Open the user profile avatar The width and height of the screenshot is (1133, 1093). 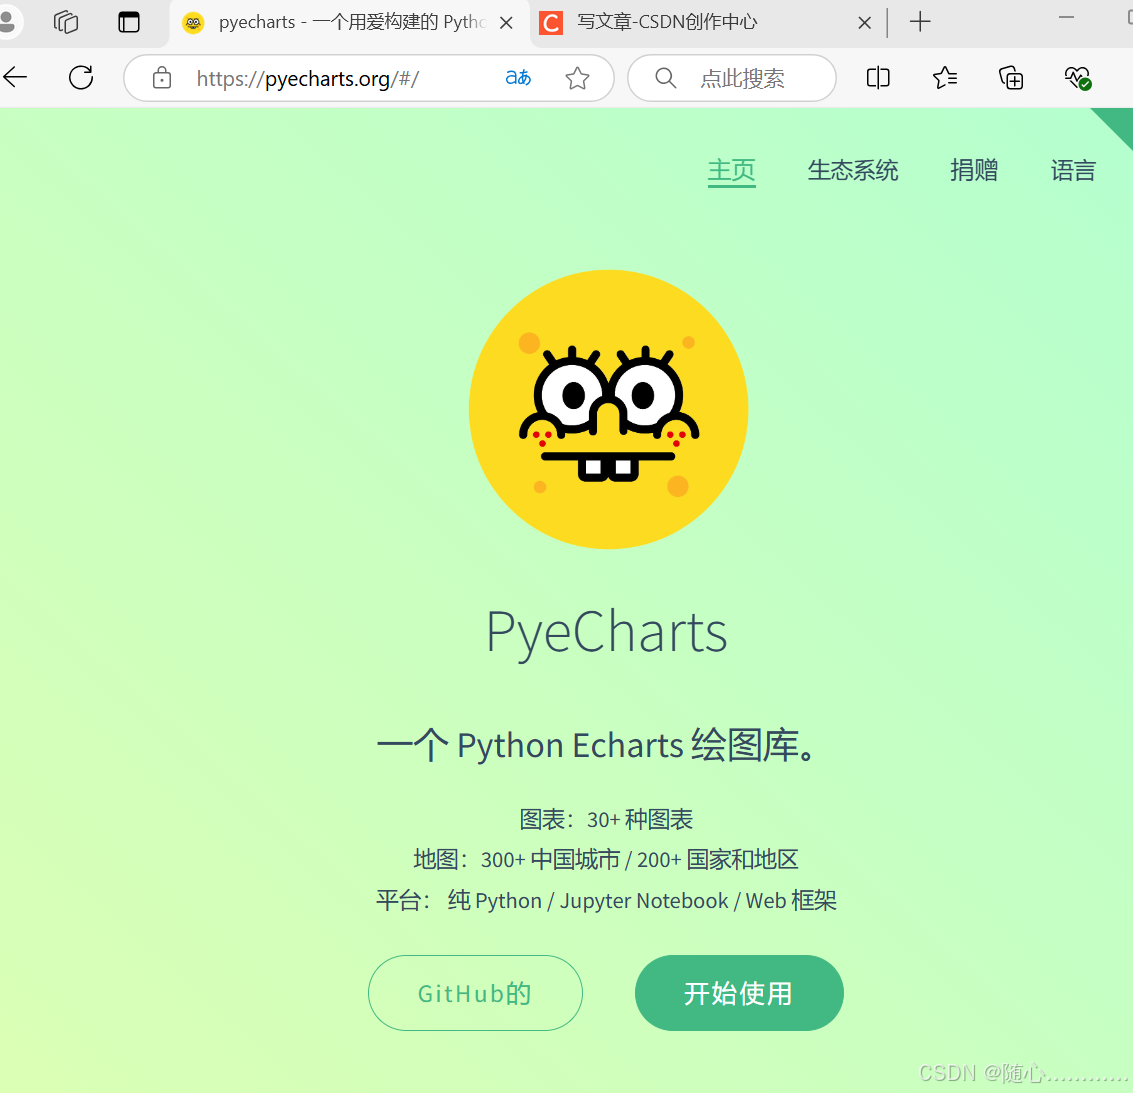pyautogui.click(x=9, y=20)
